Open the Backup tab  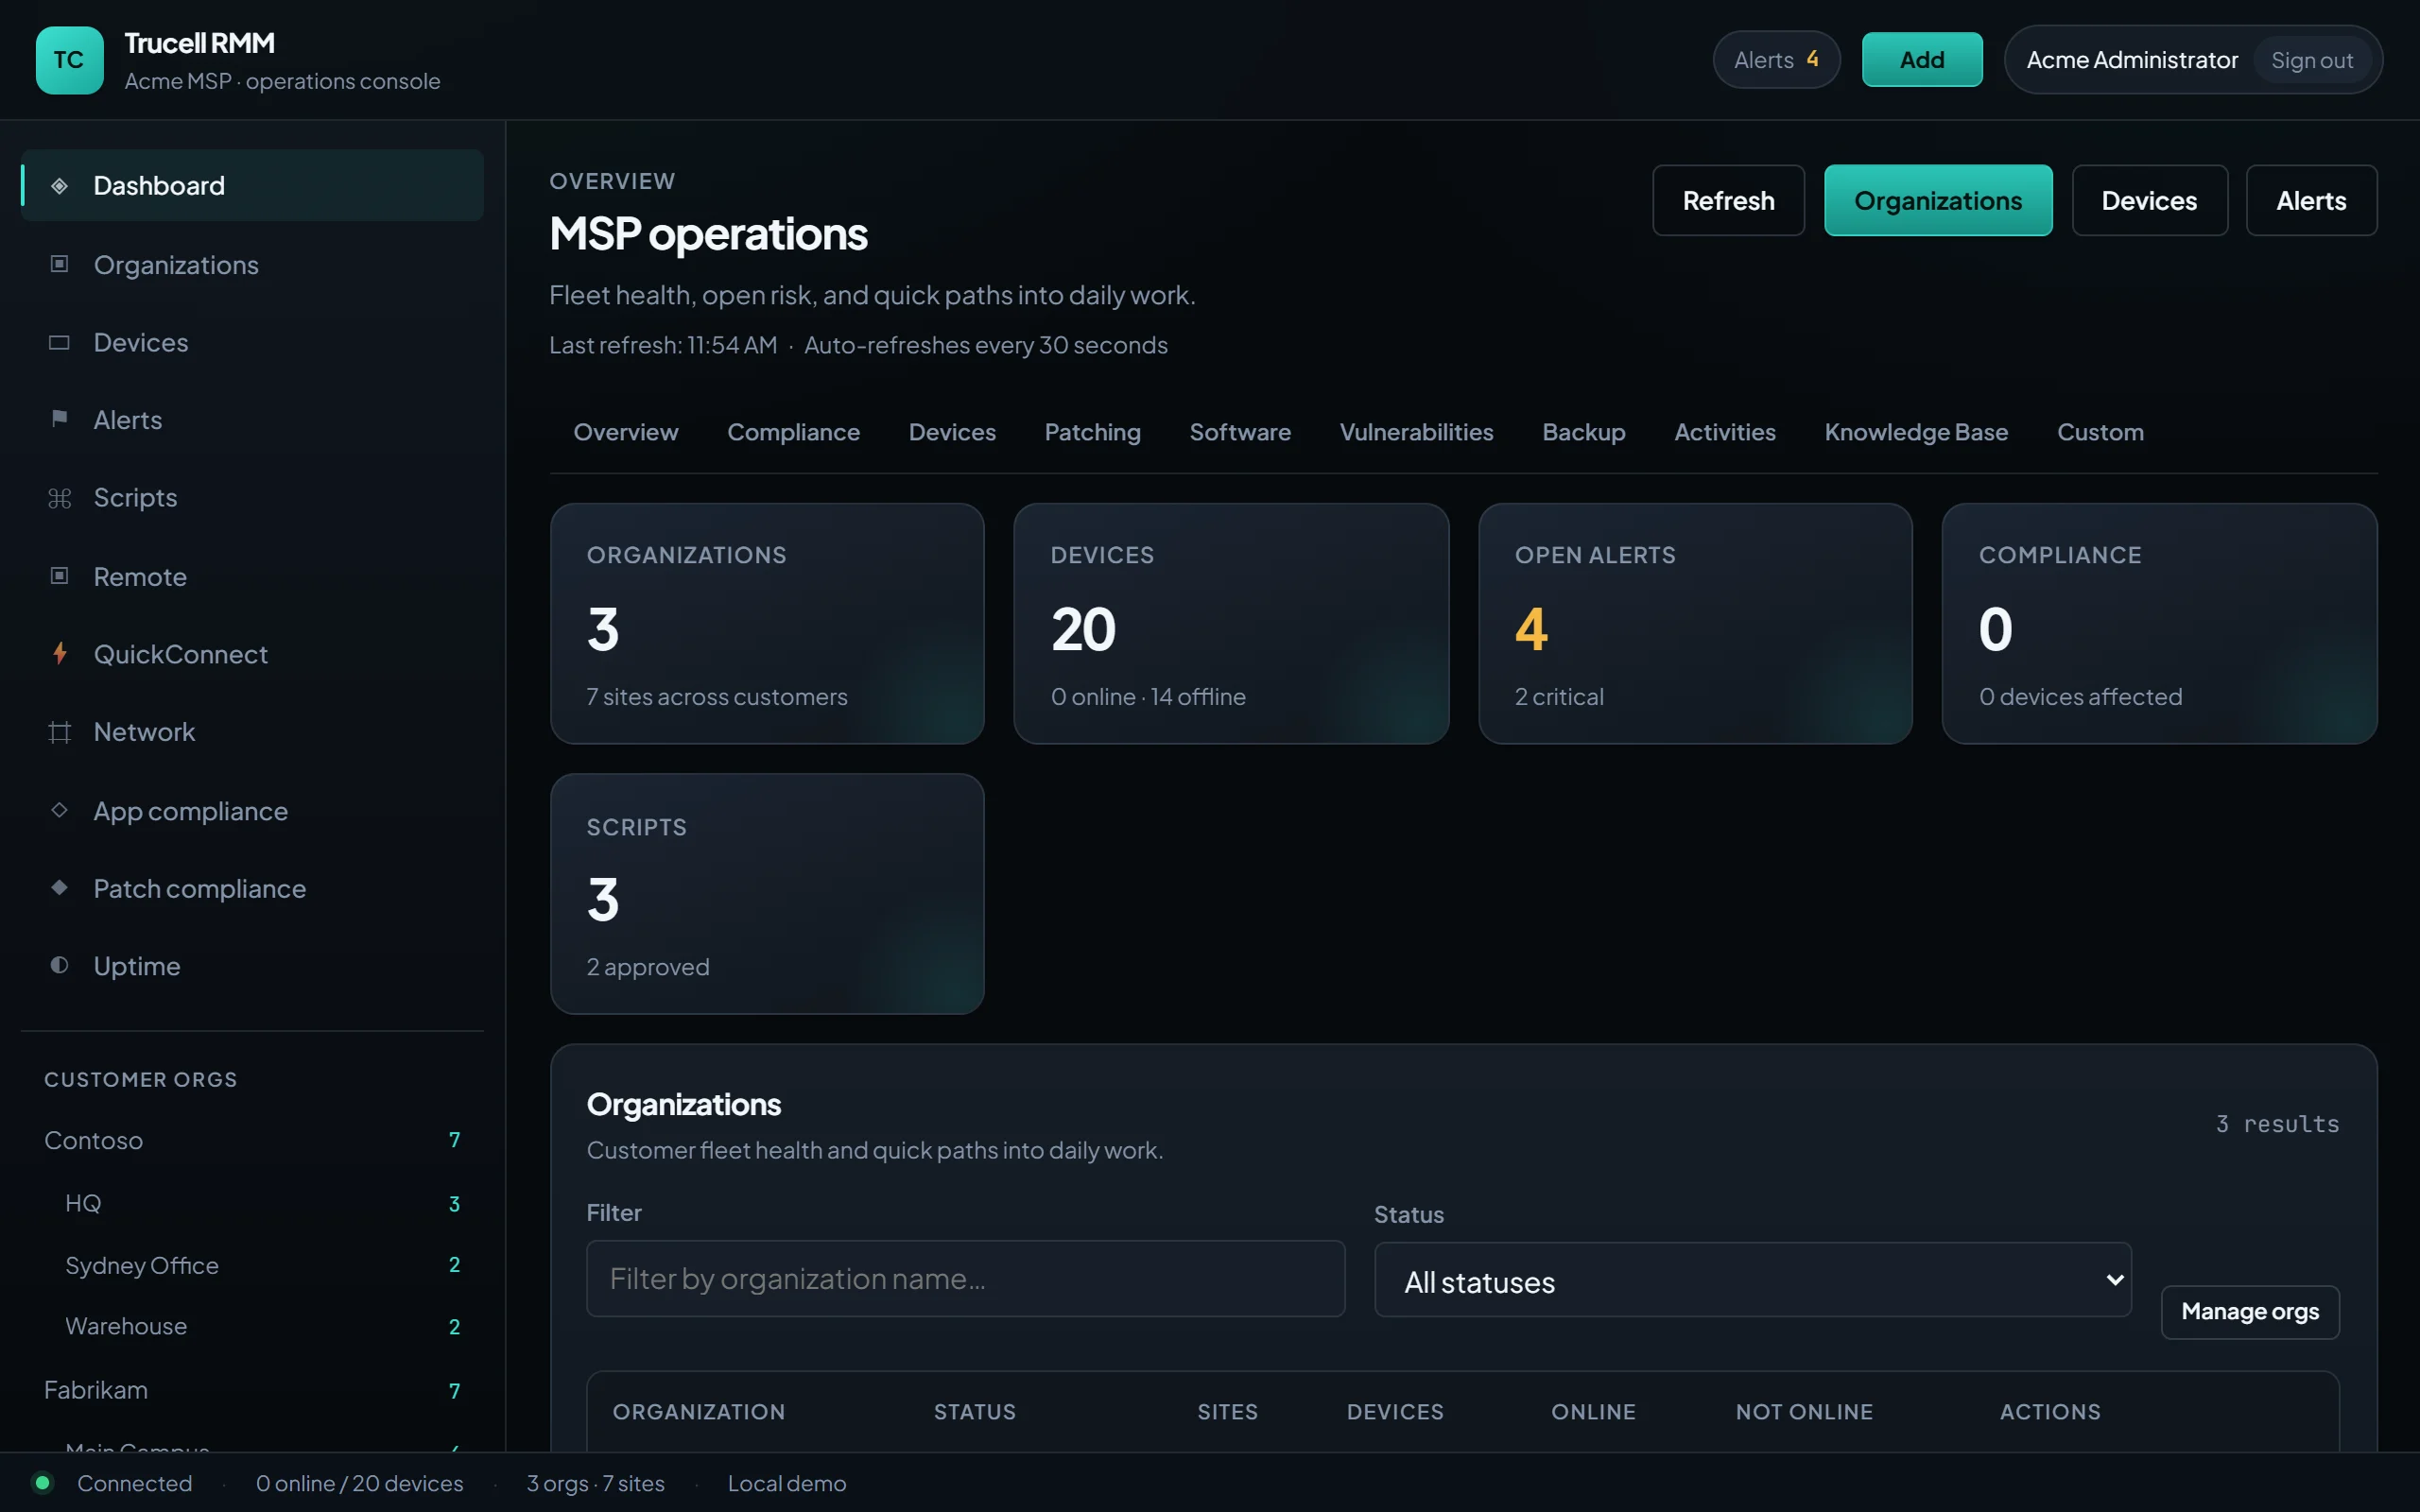point(1583,432)
